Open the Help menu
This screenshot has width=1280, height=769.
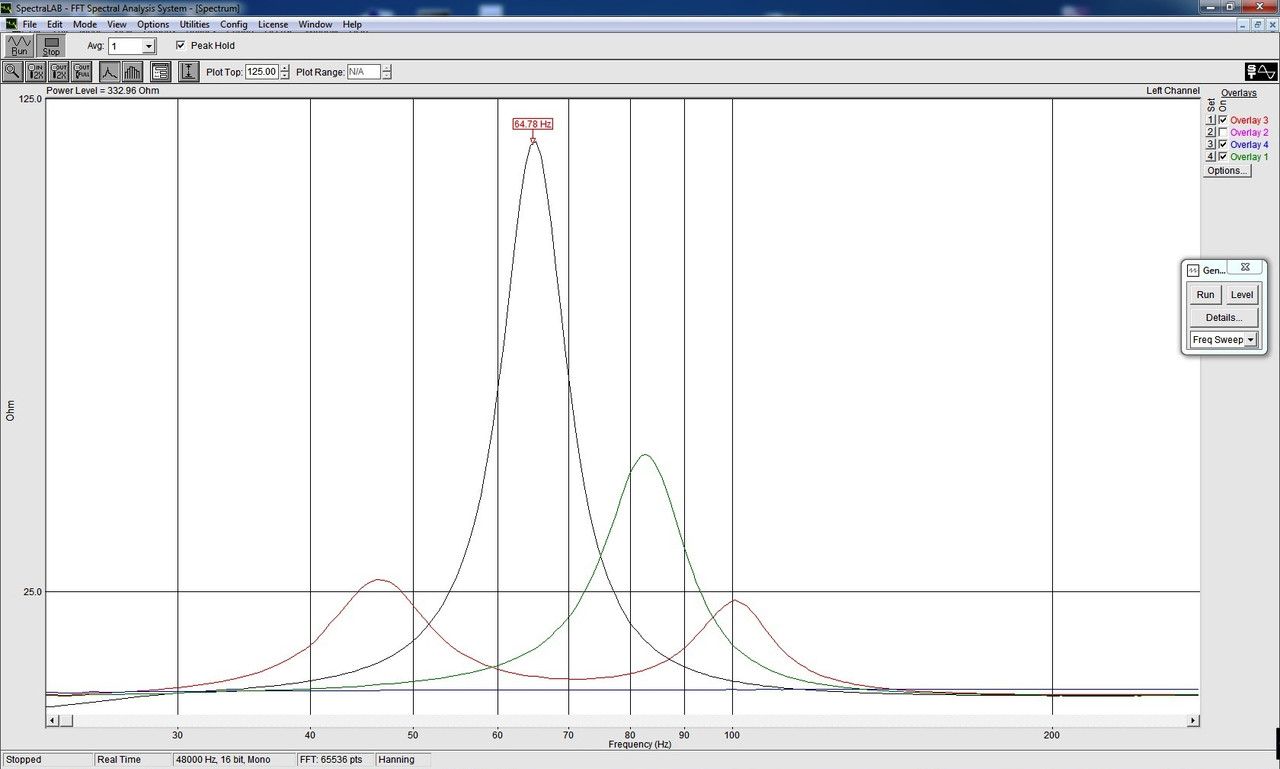tap(352, 24)
